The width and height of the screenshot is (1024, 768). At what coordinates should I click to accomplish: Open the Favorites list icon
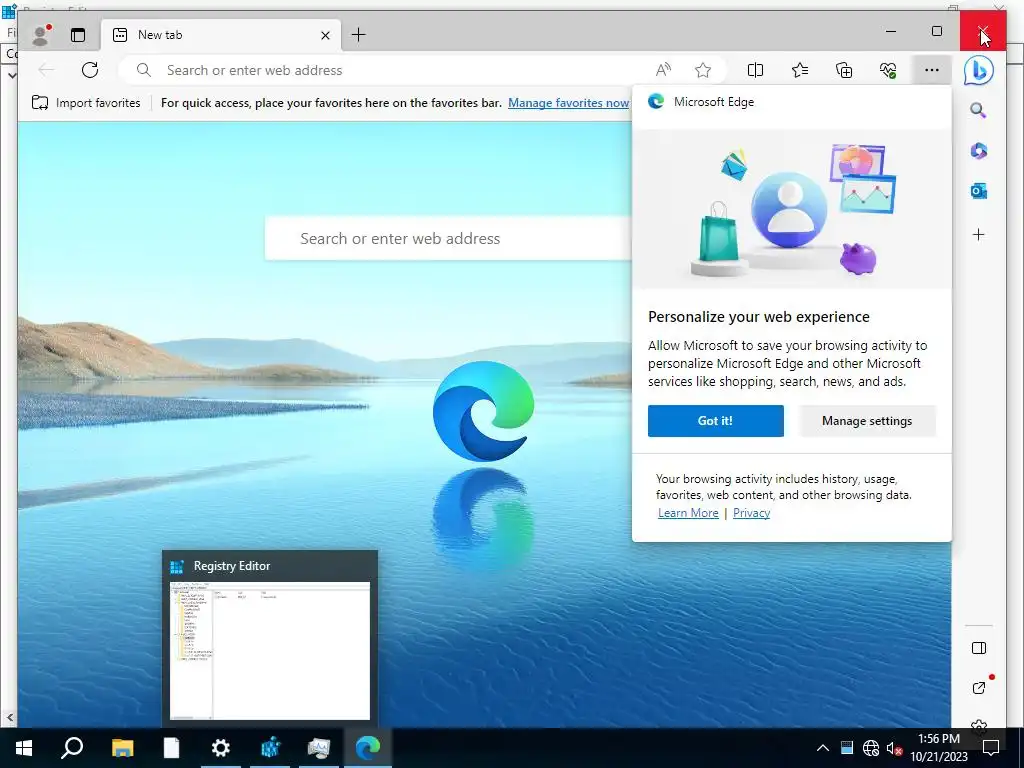pyautogui.click(x=799, y=70)
